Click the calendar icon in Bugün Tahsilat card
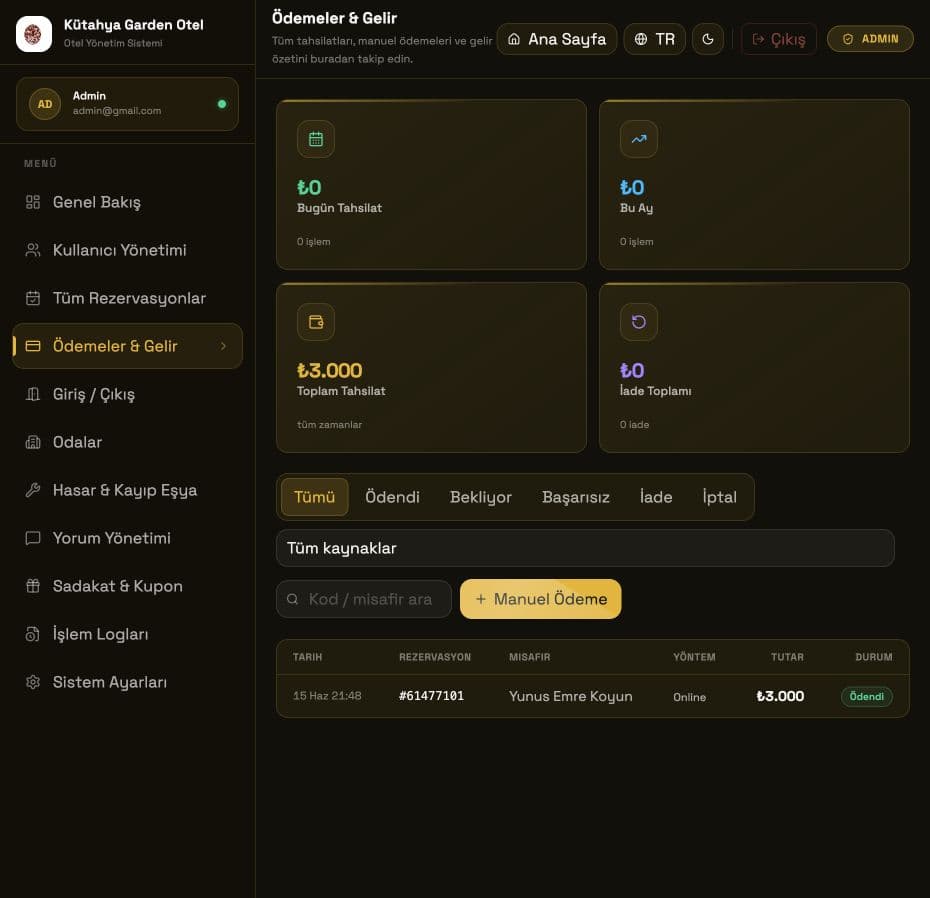 pyautogui.click(x=316, y=139)
